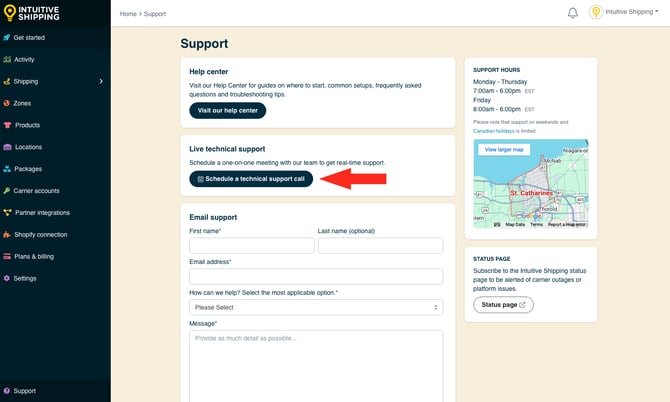
Task: Open the 'Please Select' help topic dropdown
Action: (316, 307)
